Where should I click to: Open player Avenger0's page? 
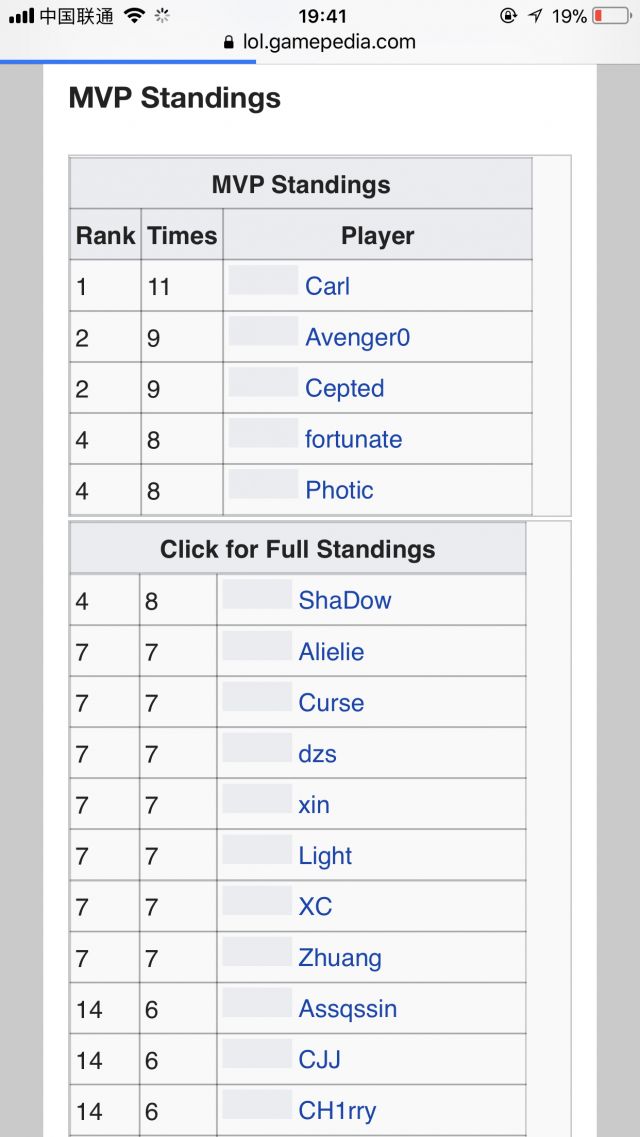357,338
